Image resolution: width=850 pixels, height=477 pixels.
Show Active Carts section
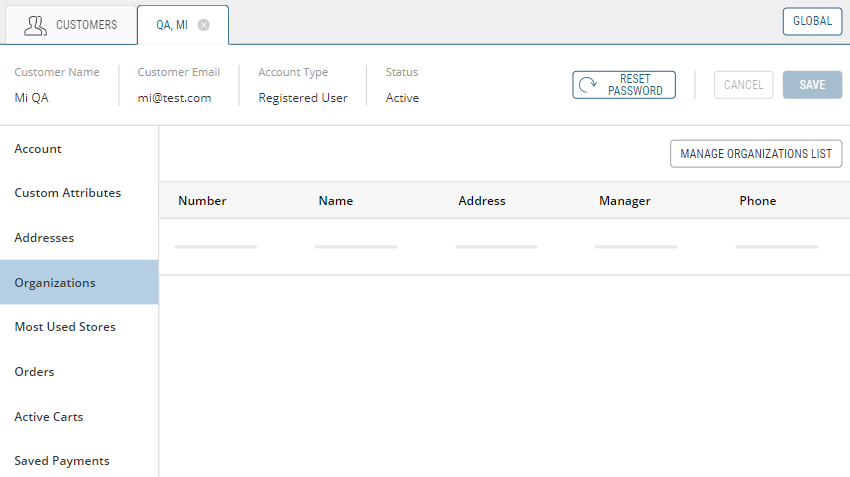tap(49, 416)
